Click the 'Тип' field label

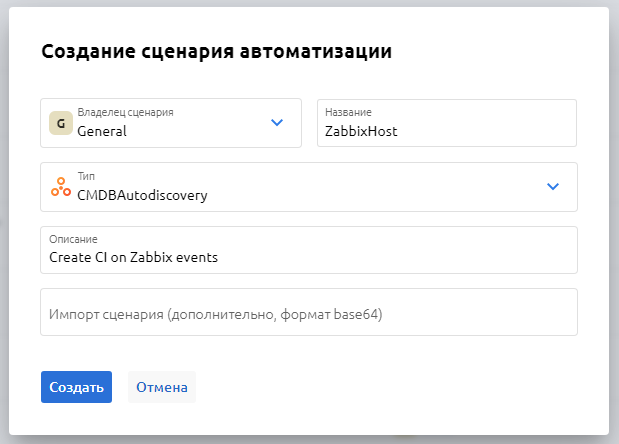pos(86,177)
